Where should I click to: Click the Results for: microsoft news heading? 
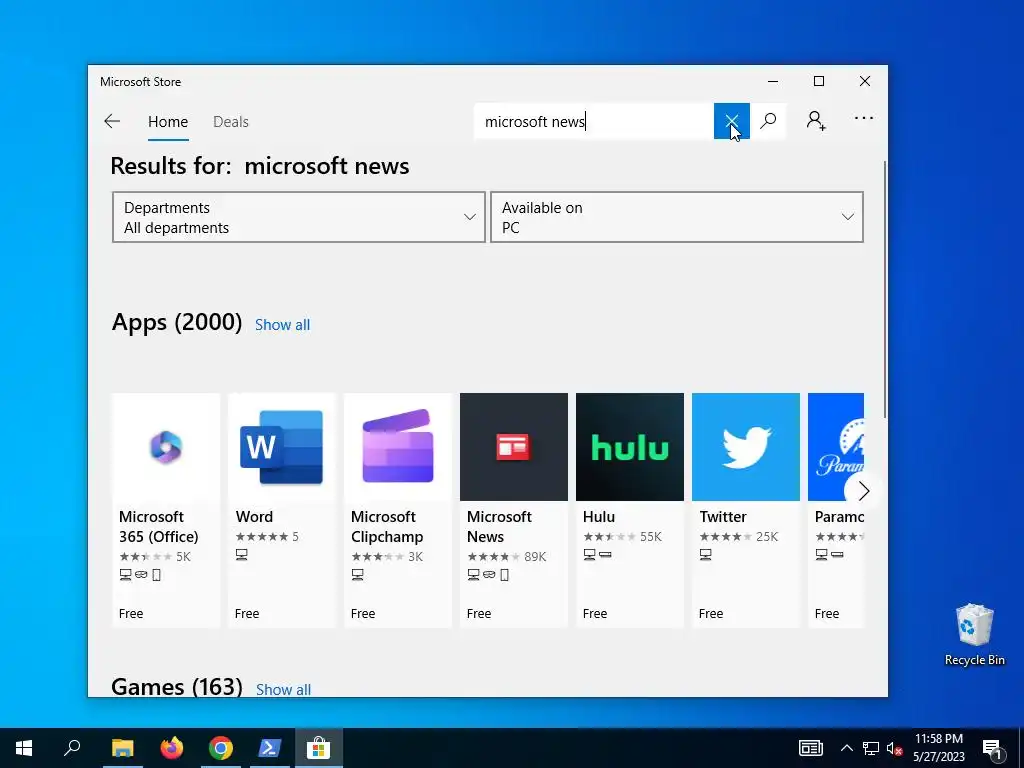pyautogui.click(x=260, y=166)
